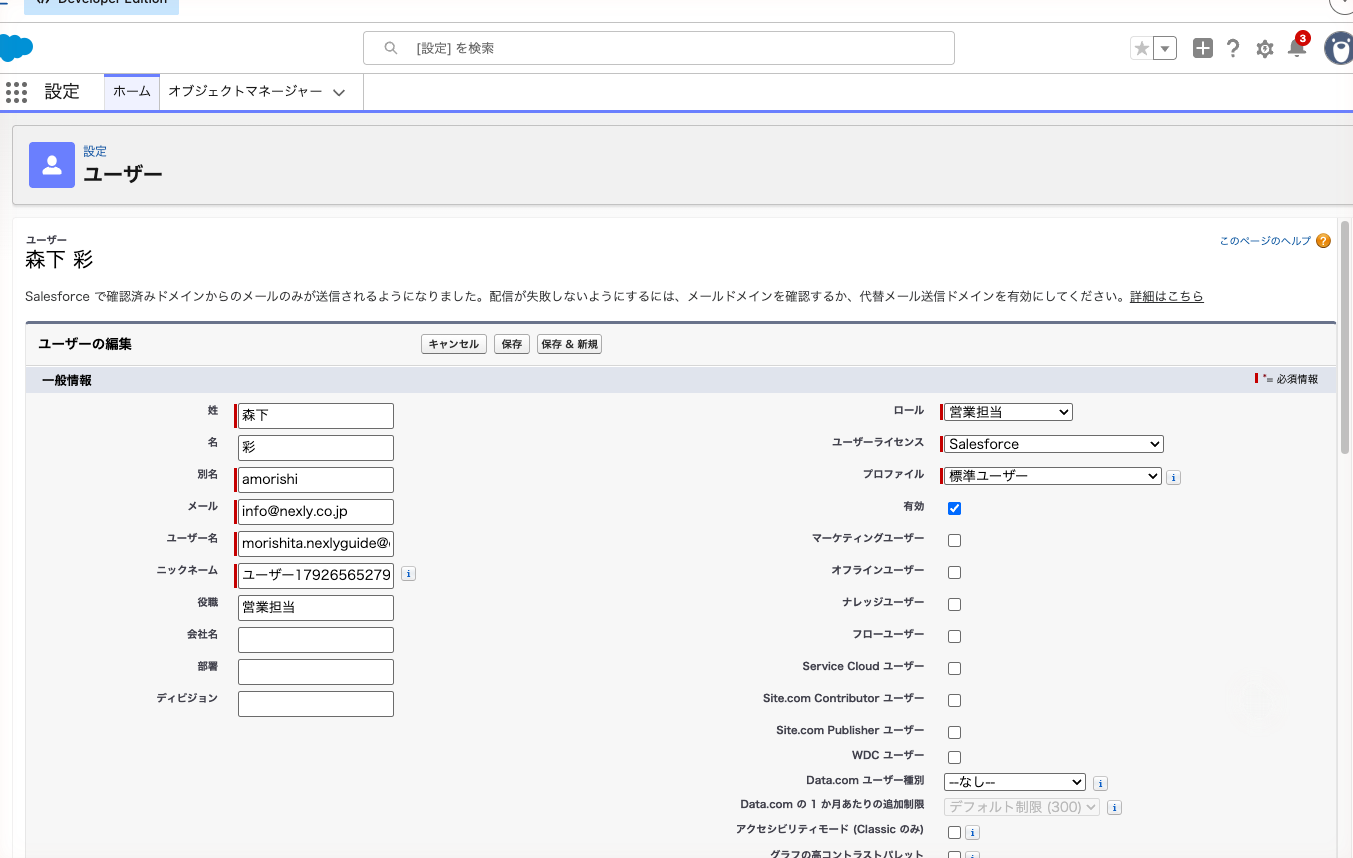Screen dimensions: 1353x858
Task: Open the global actions plus icon
Action: click(x=1203, y=48)
